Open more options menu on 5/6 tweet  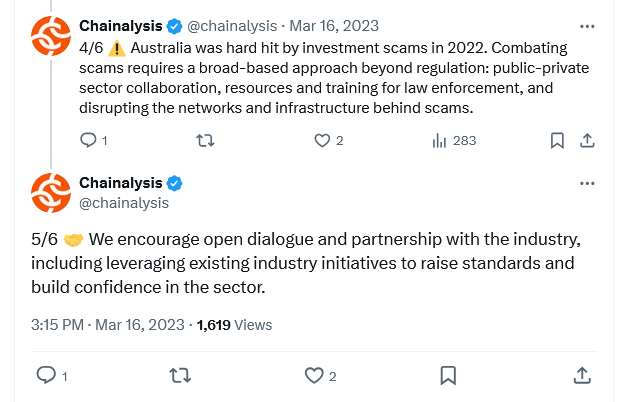pyautogui.click(x=587, y=184)
